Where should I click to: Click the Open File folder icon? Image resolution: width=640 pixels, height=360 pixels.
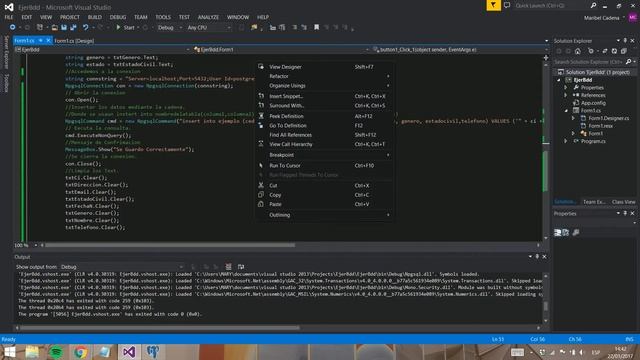[x=54, y=27]
